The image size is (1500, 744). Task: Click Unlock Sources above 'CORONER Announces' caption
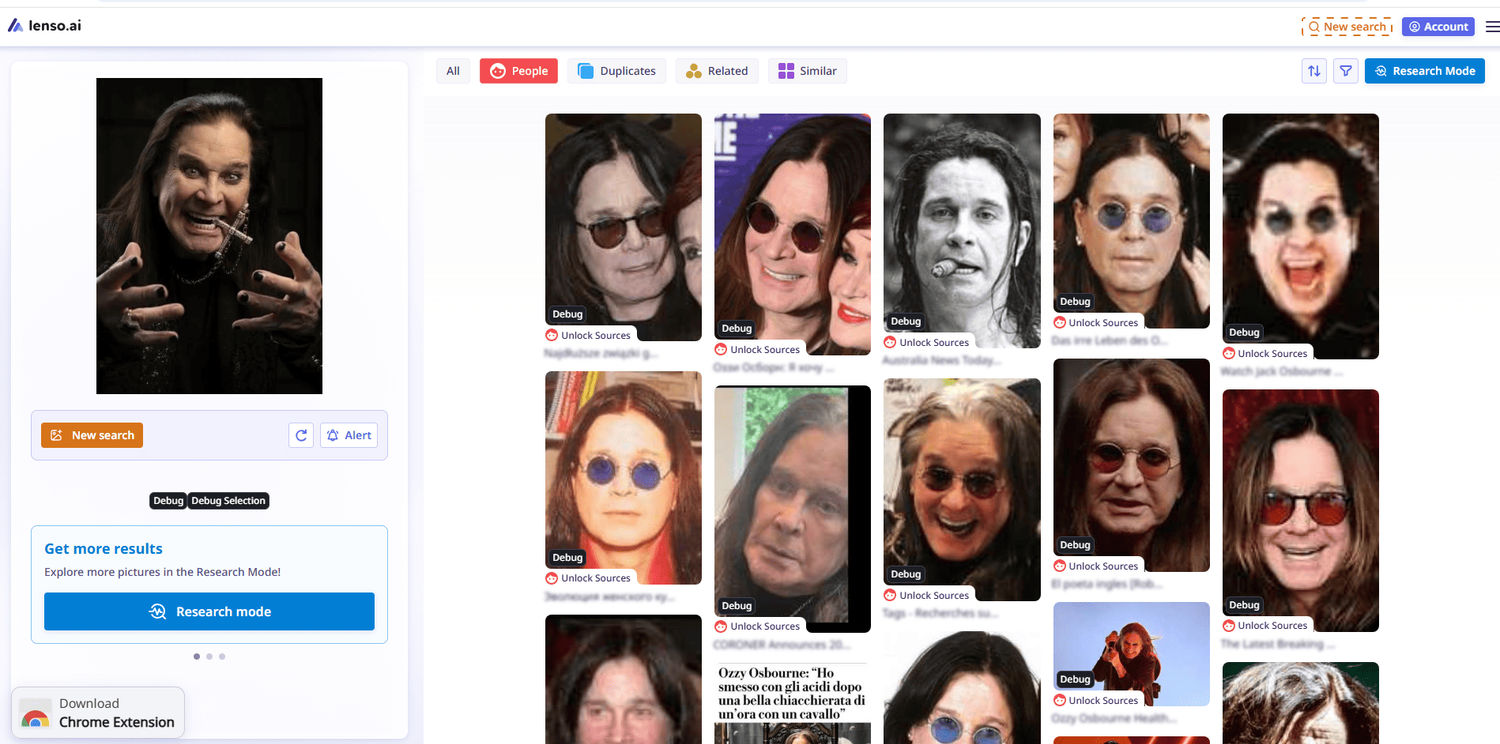point(757,626)
